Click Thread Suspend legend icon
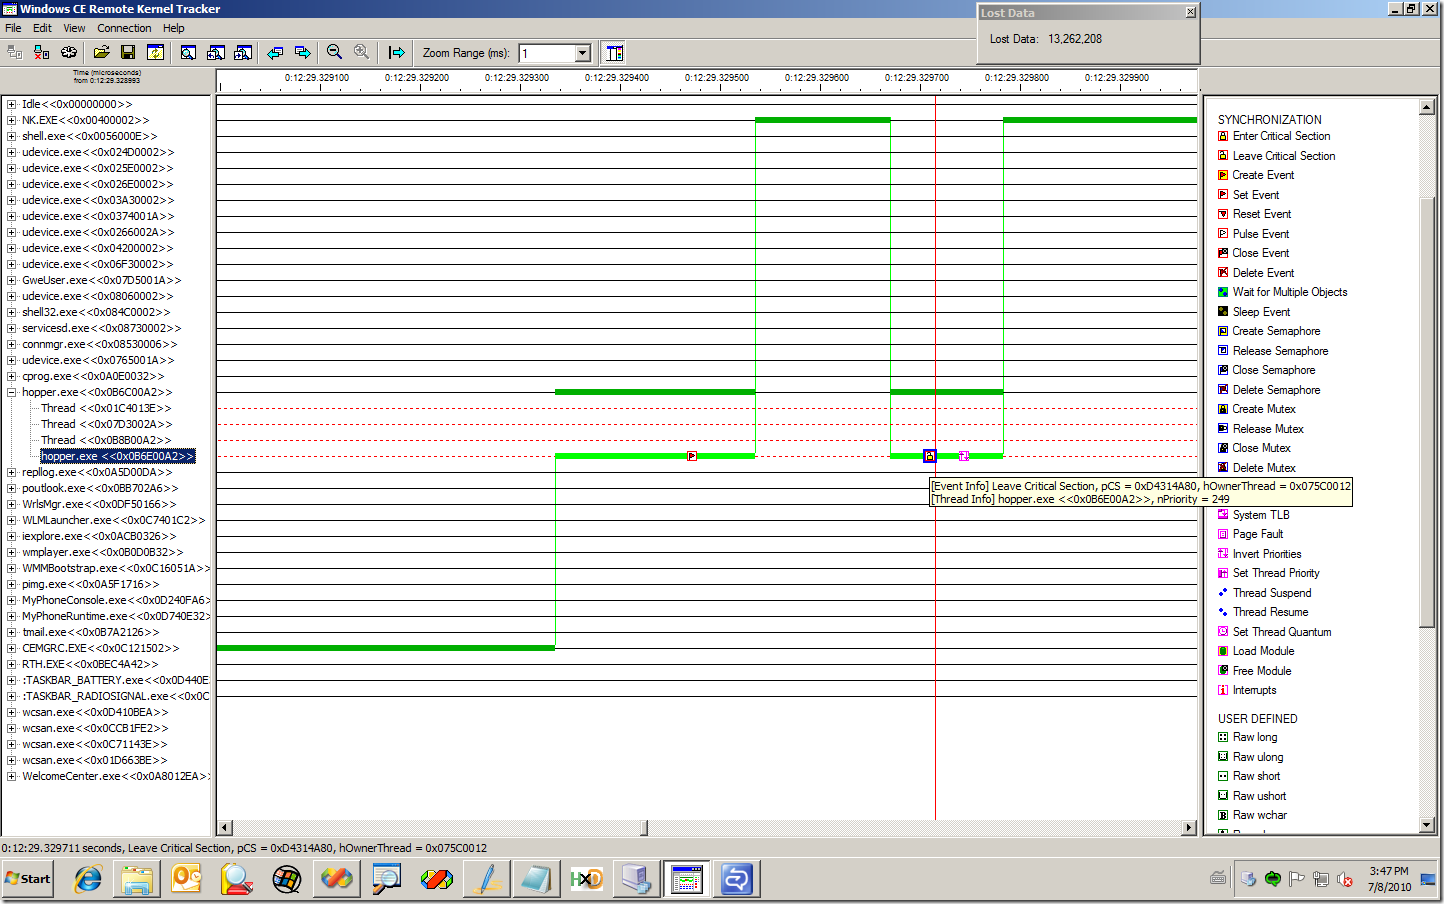The image size is (1444, 904). [1223, 592]
